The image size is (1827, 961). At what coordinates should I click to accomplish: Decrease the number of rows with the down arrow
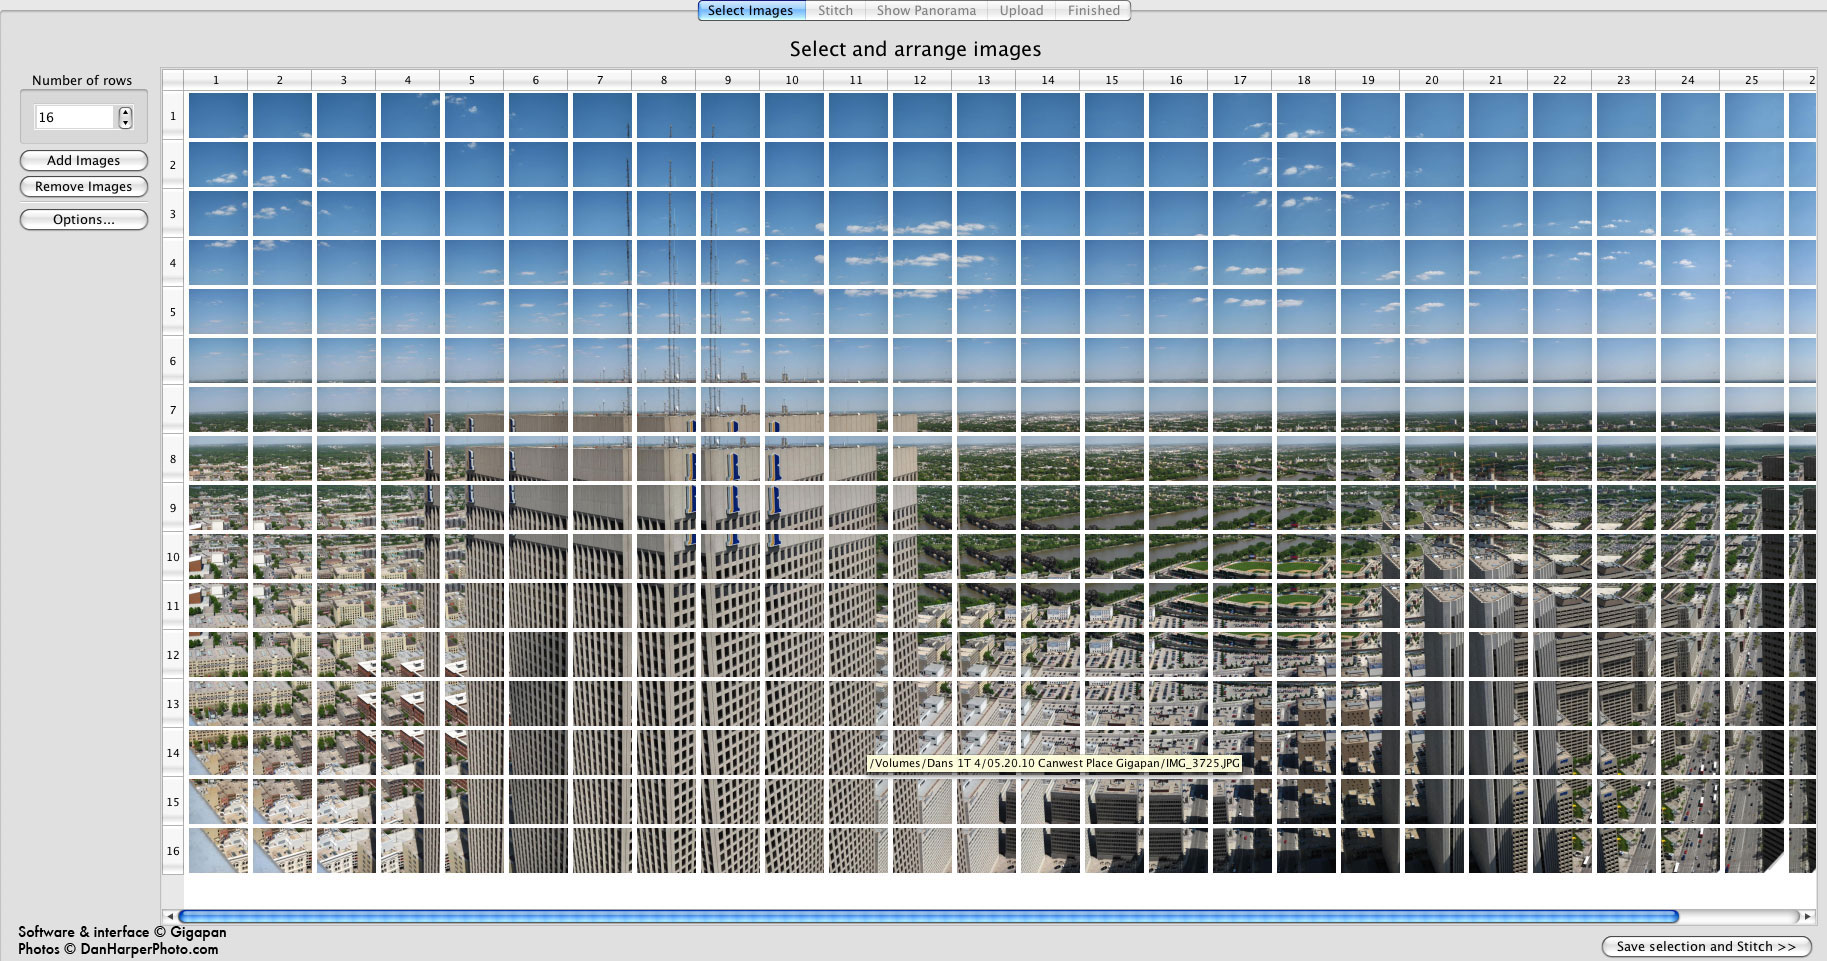click(125, 123)
